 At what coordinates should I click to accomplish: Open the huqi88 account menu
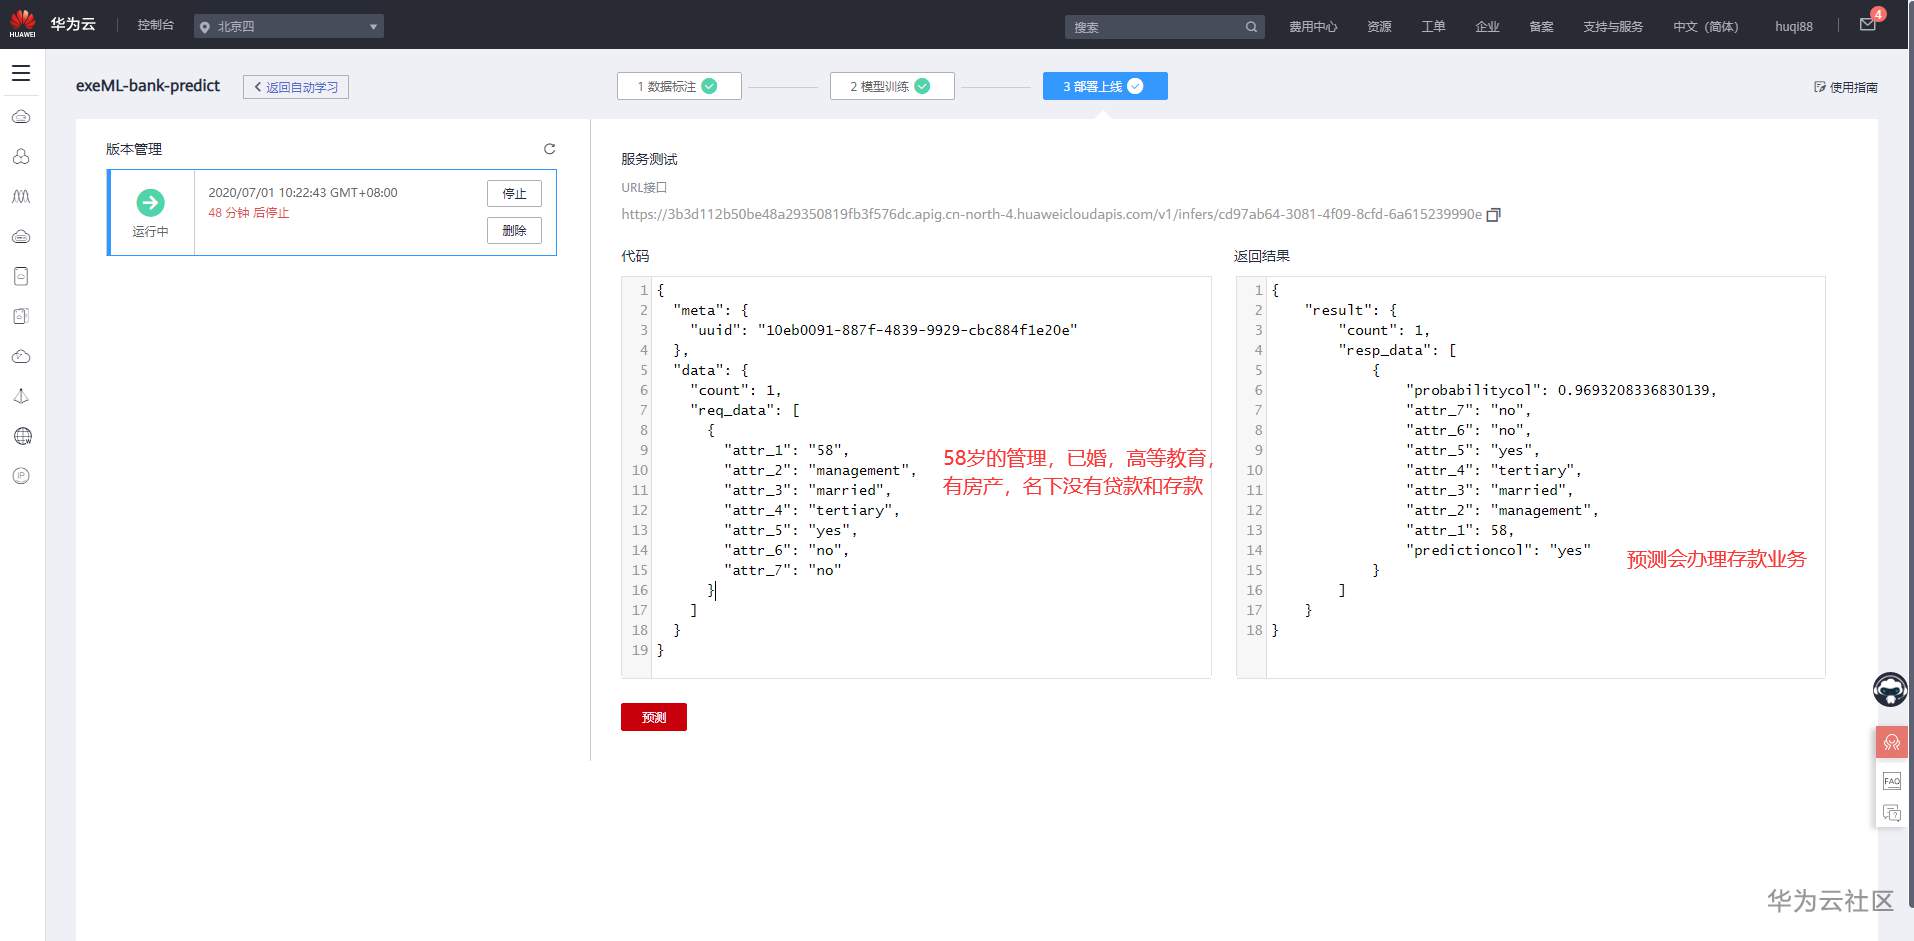[x=1794, y=27]
